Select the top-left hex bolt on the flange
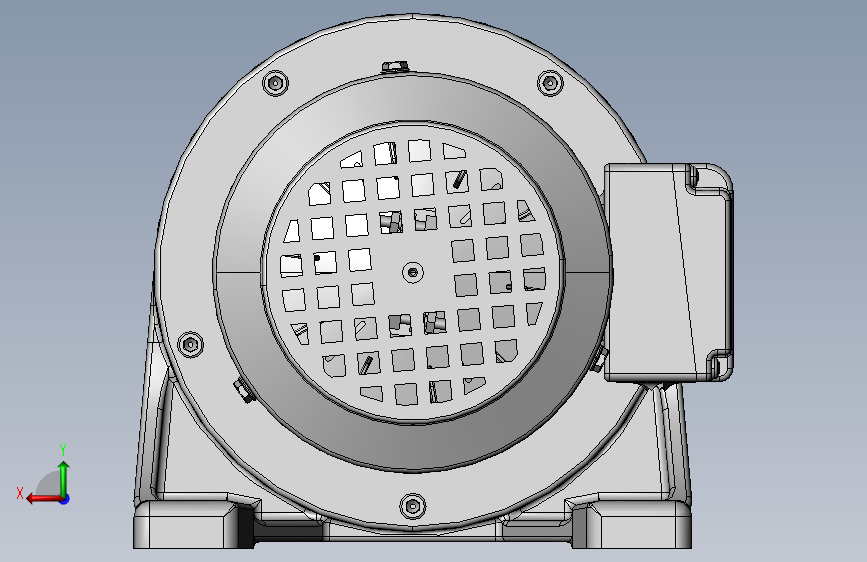 (275, 84)
